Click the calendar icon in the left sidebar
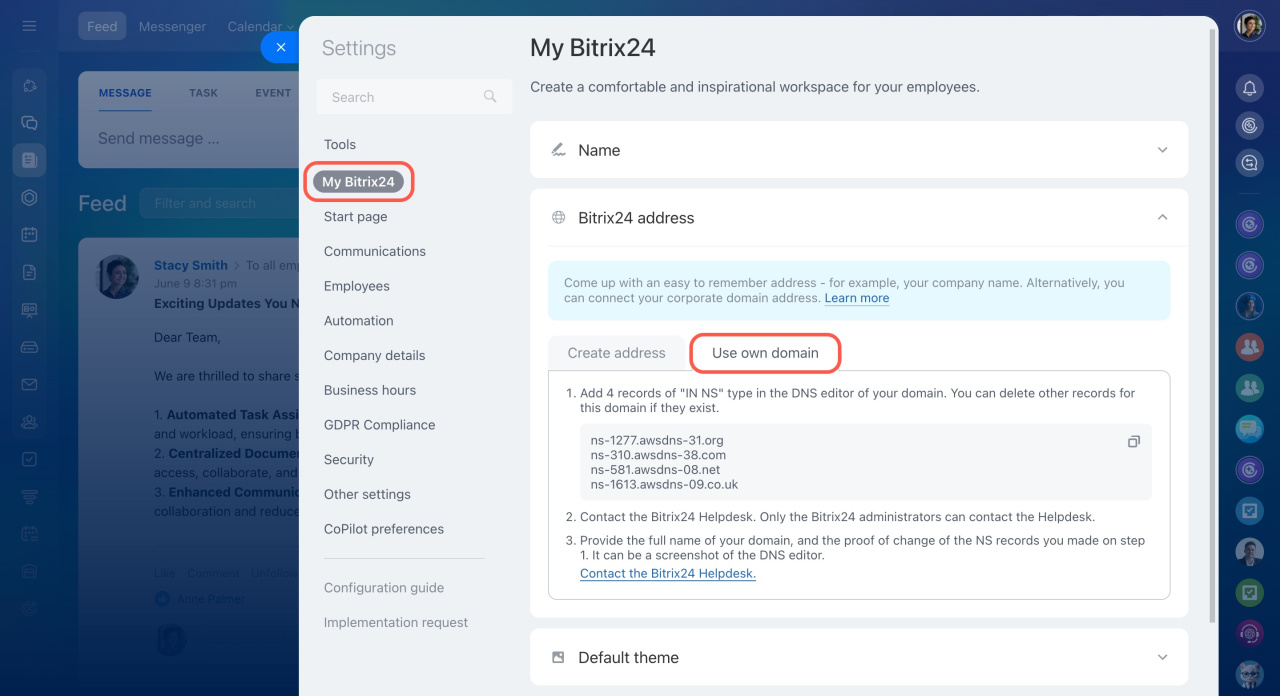Screen dimensions: 1280x696 29,235
